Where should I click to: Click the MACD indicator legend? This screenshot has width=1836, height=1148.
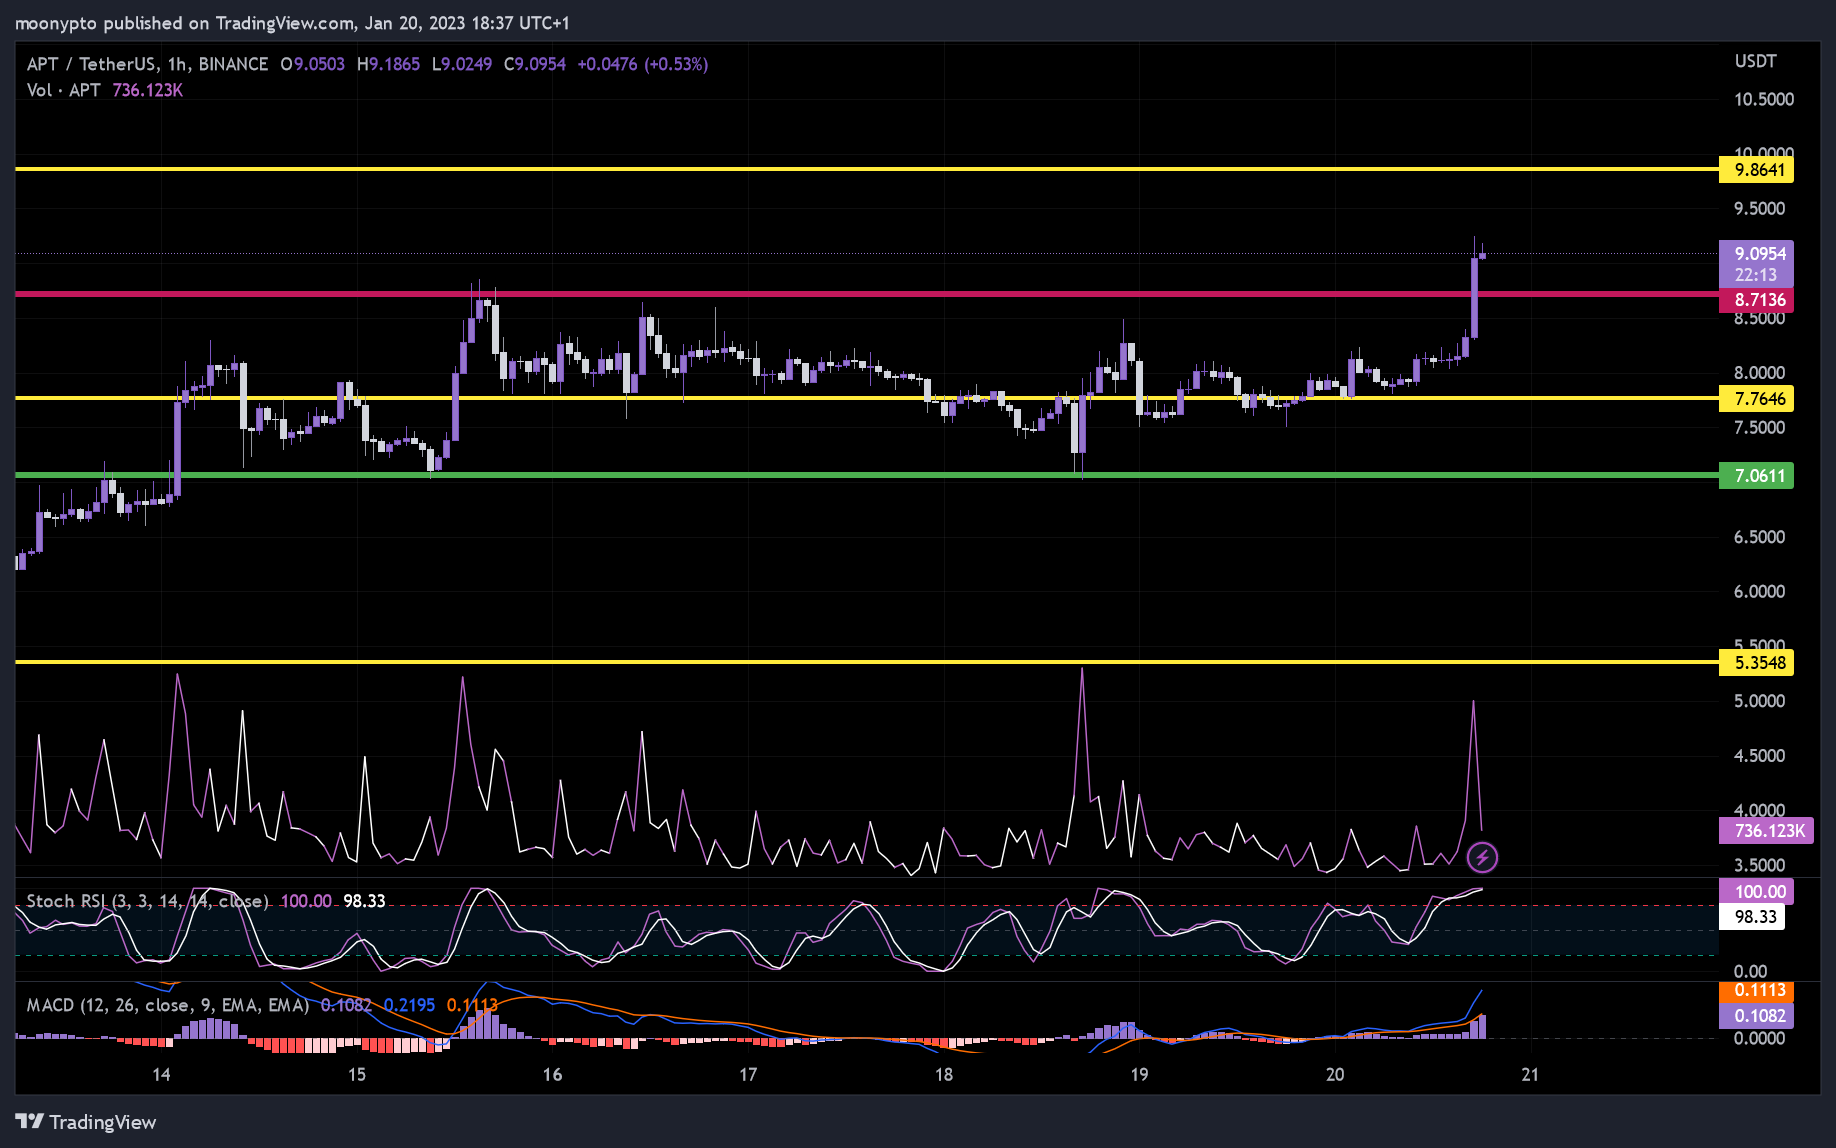[167, 1005]
